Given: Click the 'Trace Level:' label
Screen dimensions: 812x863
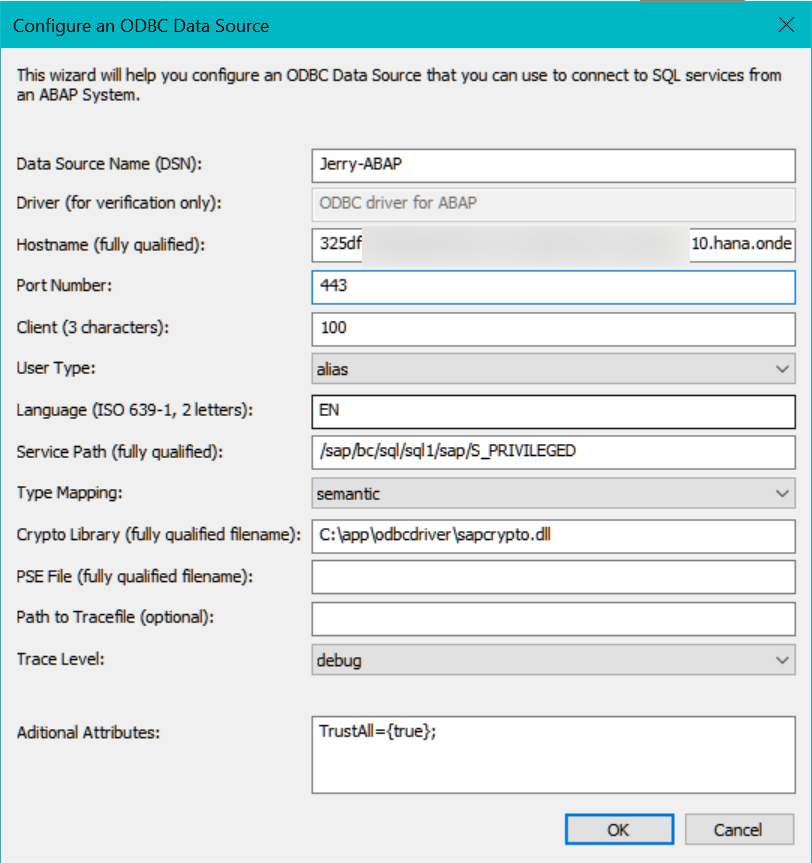Looking at the screenshot, I should 61,659.
